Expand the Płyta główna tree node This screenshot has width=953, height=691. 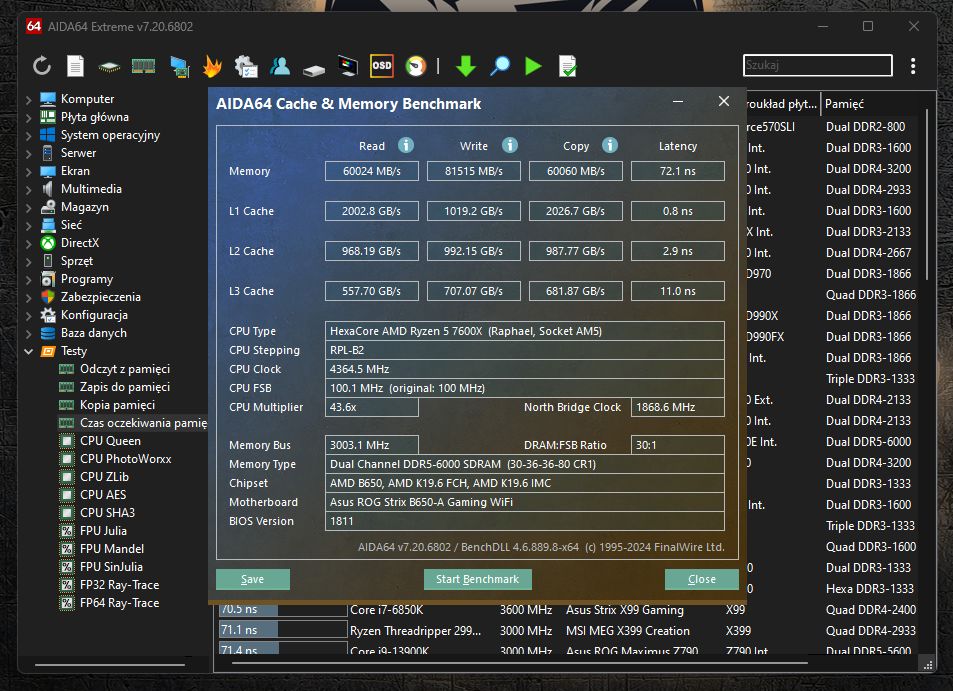pyautogui.click(x=28, y=117)
